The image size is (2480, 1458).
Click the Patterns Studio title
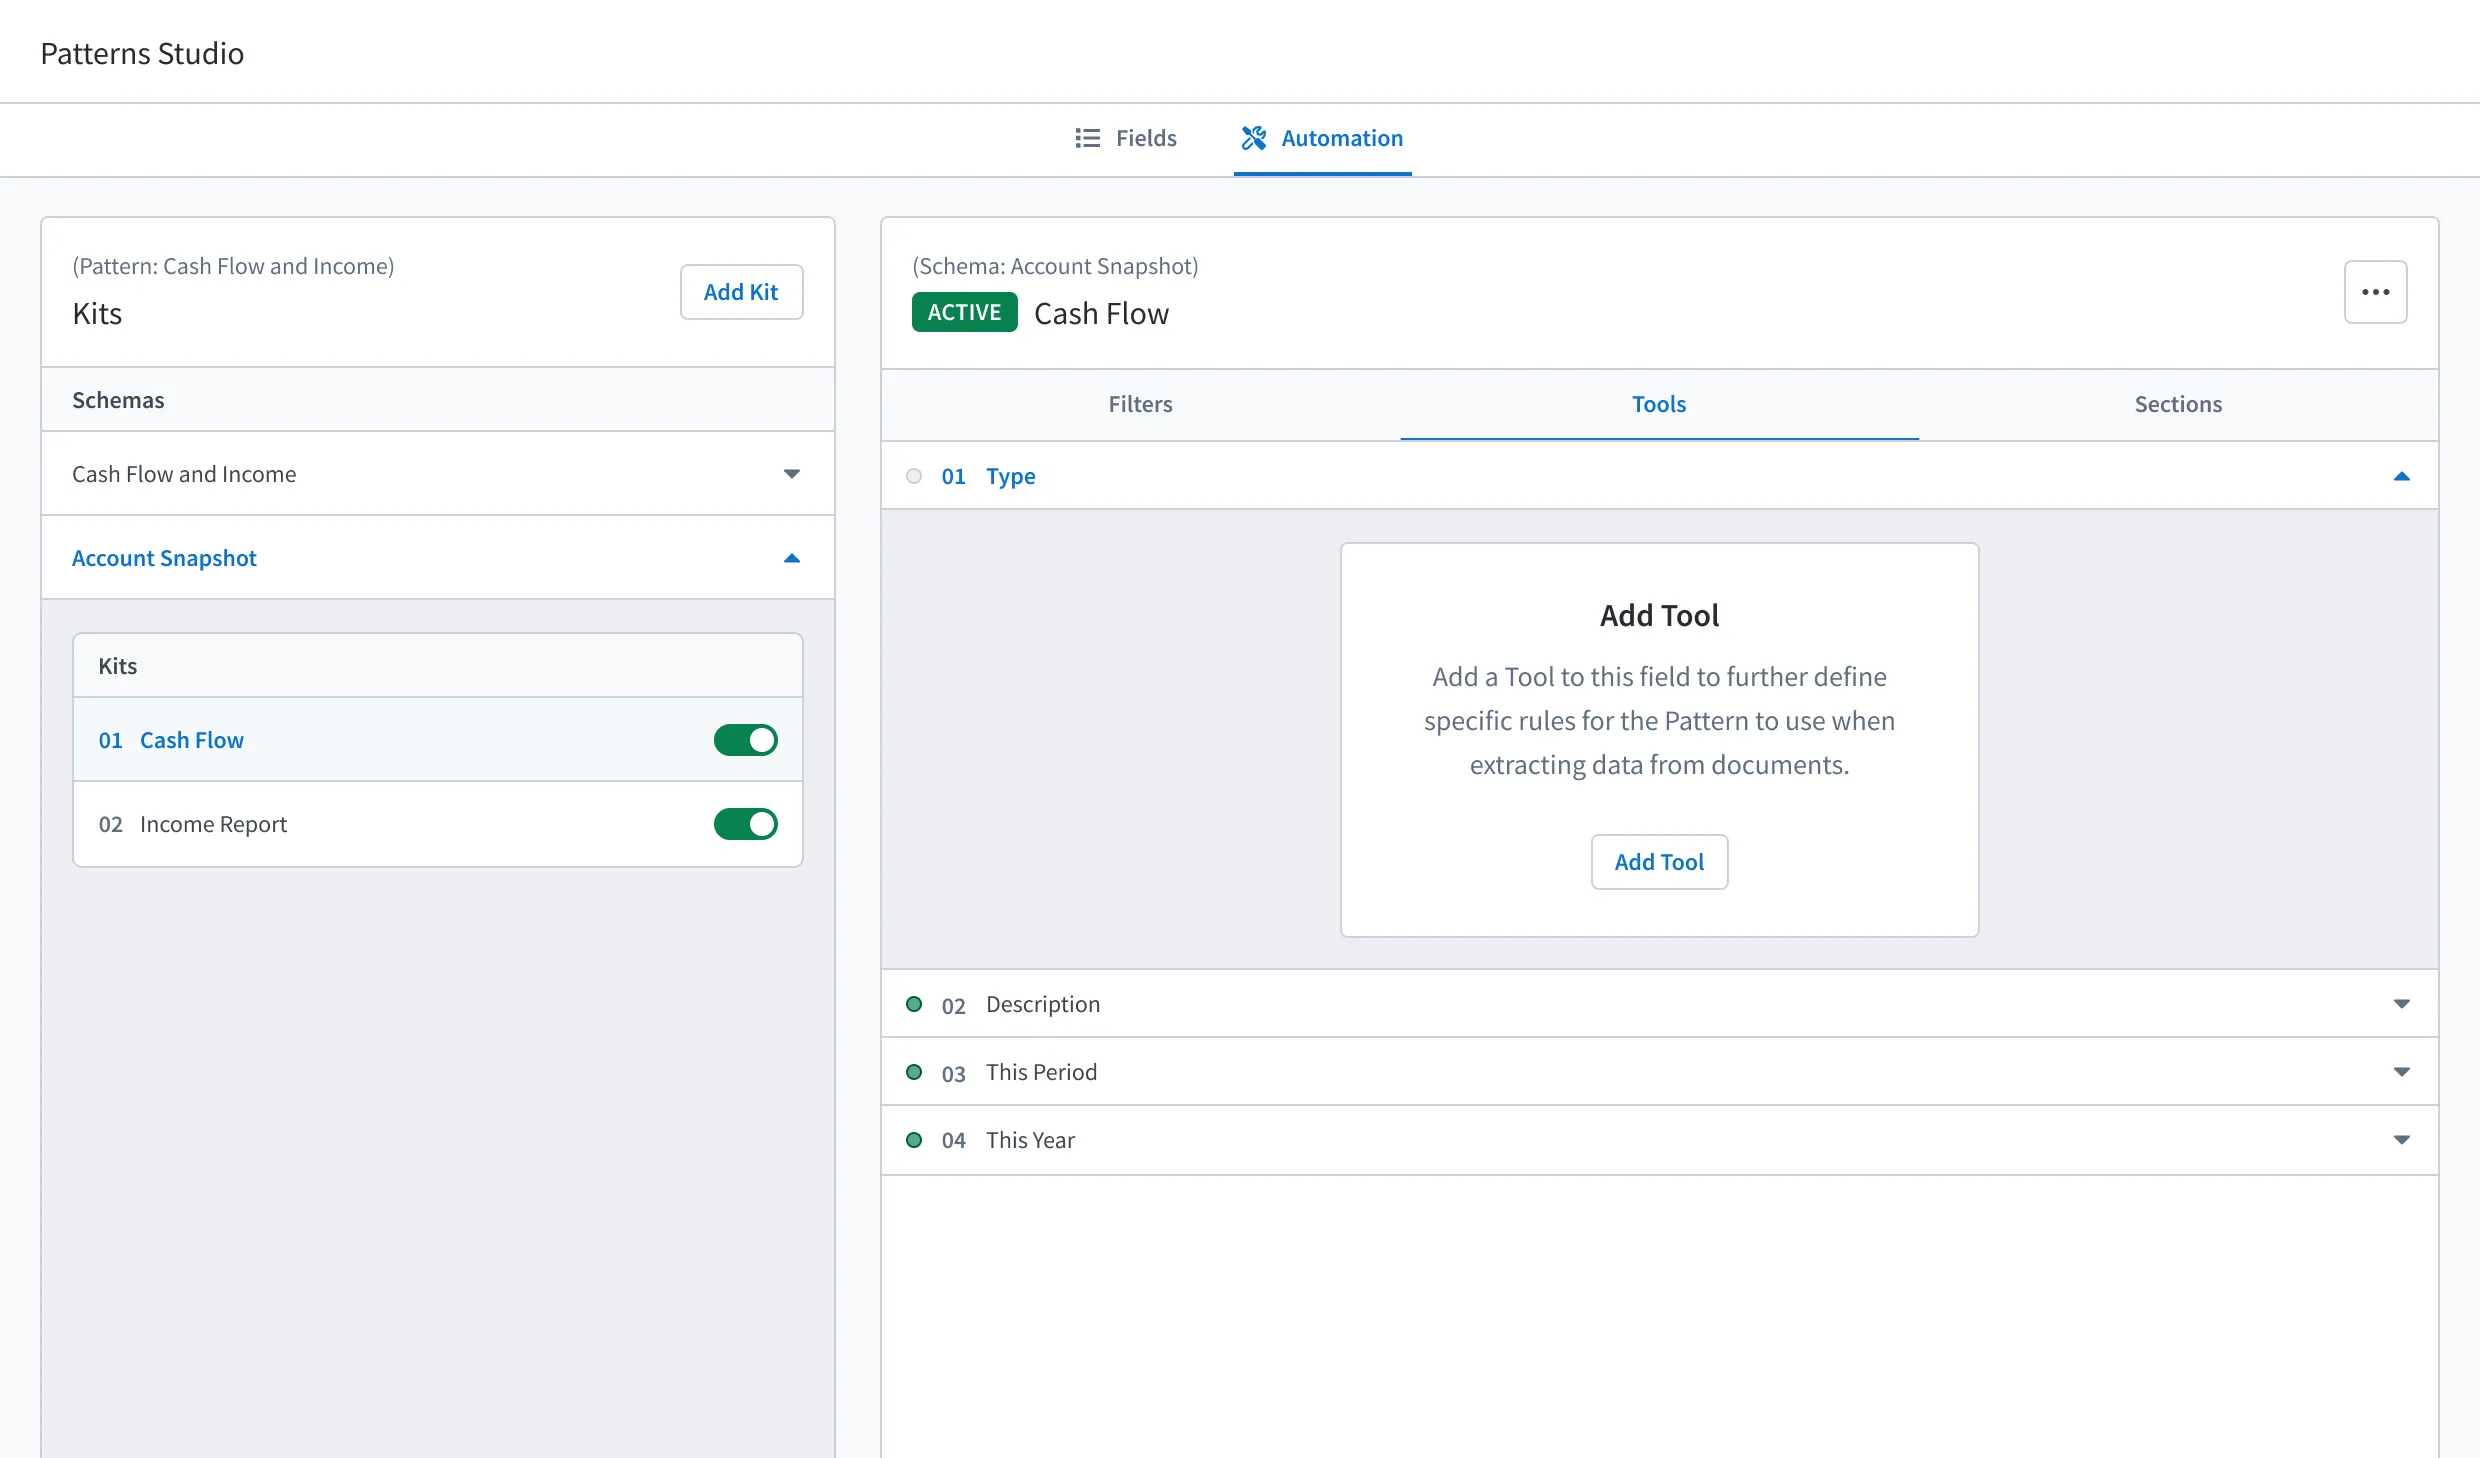(142, 53)
